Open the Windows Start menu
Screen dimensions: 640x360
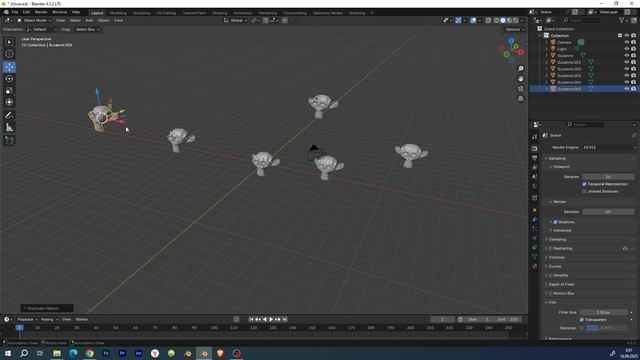coord(8,353)
